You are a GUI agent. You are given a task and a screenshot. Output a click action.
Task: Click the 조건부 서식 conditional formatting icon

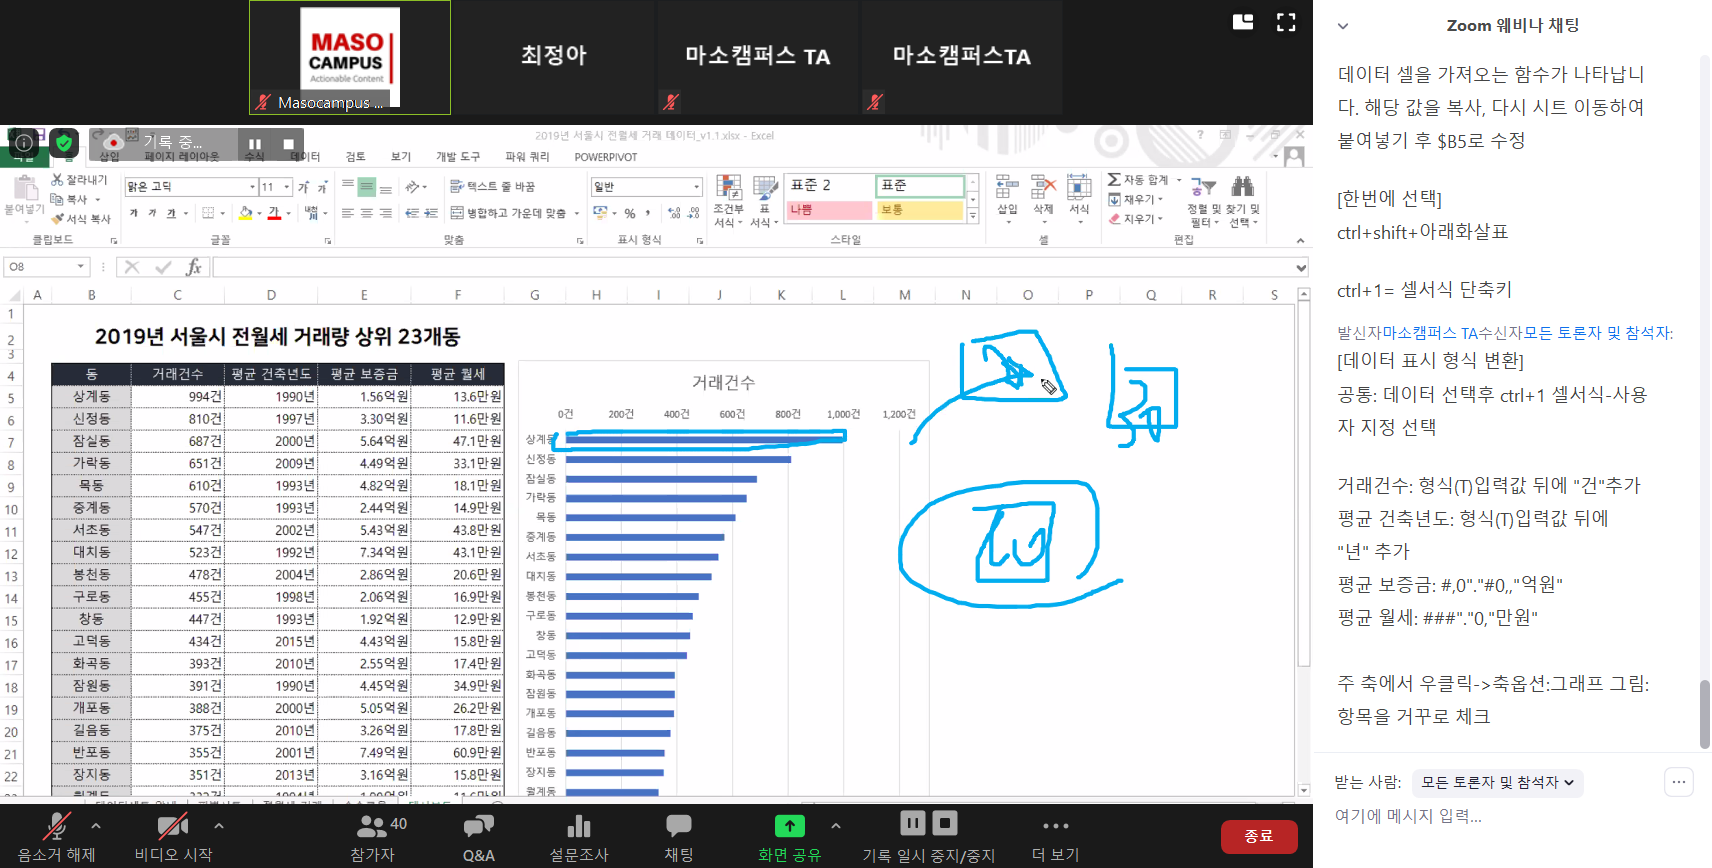[729, 200]
